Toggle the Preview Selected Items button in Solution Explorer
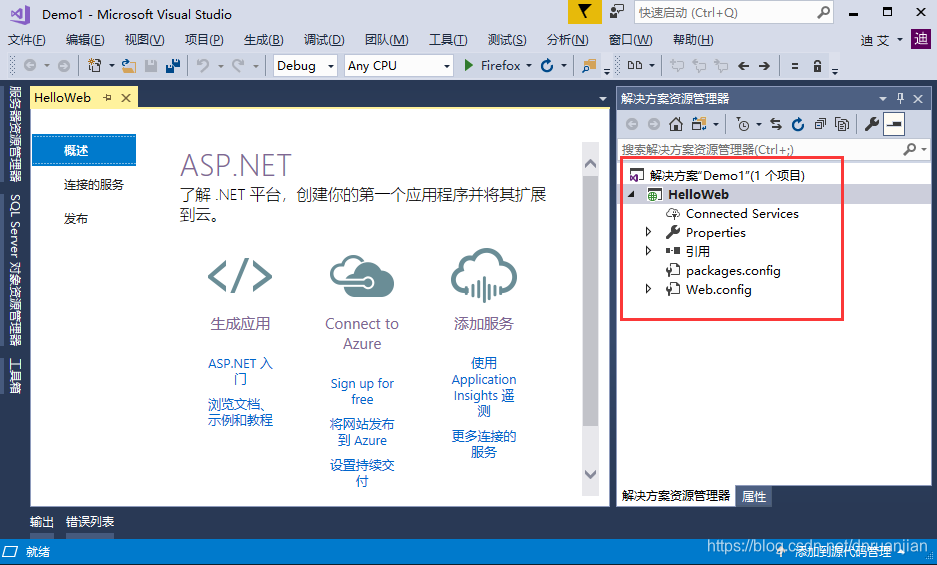This screenshot has width=937, height=565. 894,124
